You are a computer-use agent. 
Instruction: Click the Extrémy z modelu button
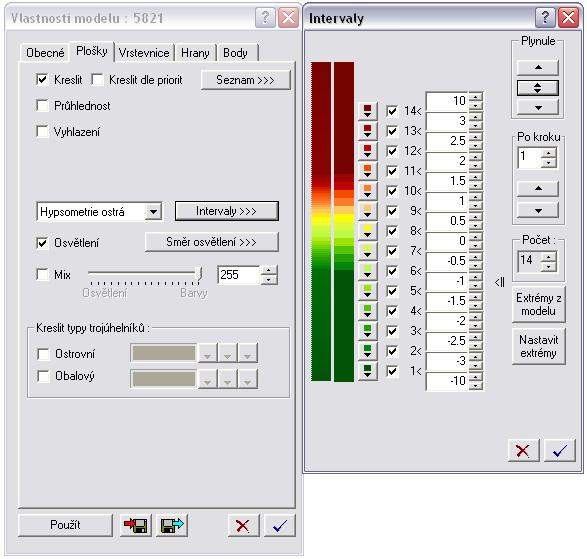(x=538, y=304)
